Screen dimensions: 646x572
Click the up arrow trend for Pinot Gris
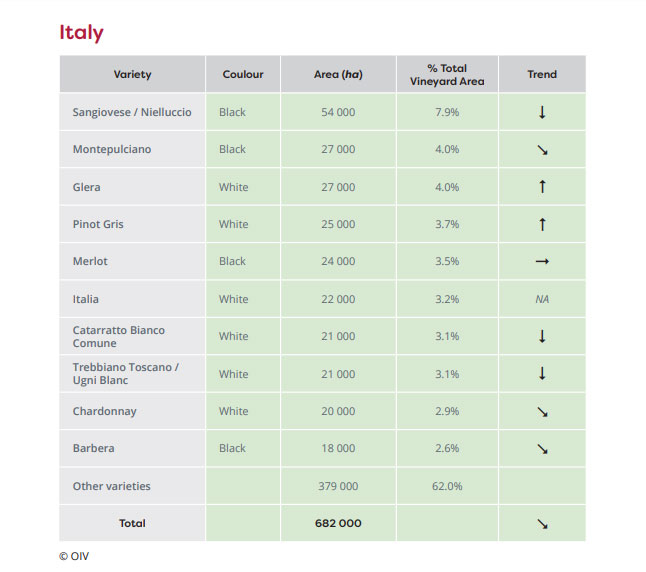542,225
